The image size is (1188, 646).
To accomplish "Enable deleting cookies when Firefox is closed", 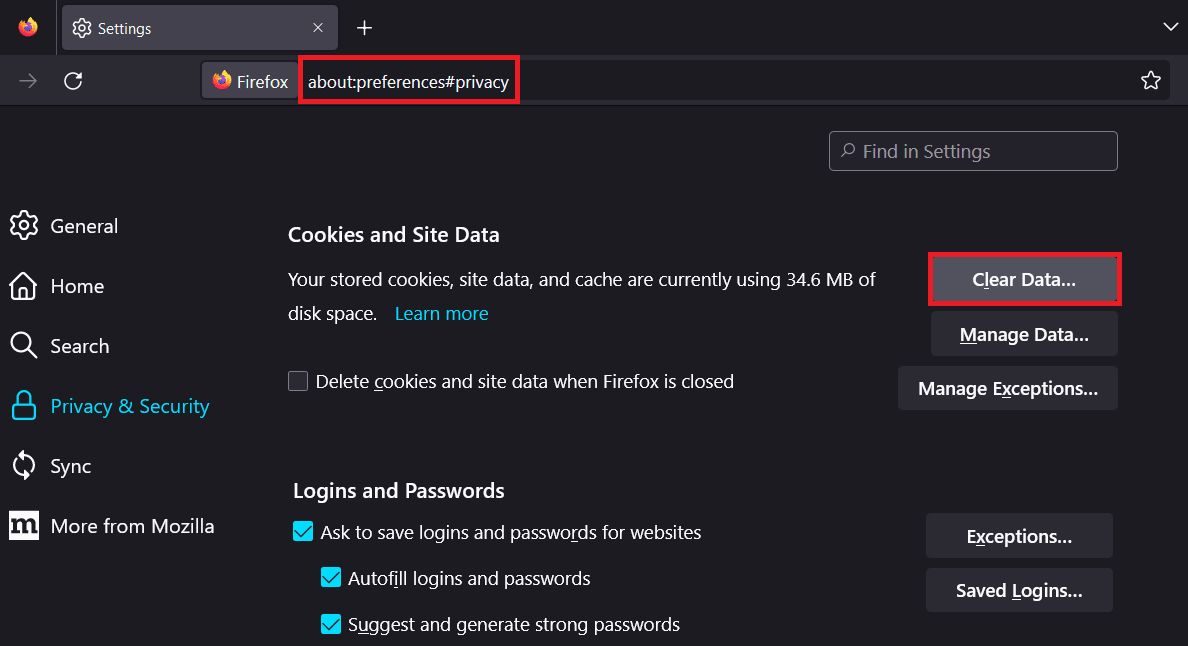I will (x=298, y=381).
